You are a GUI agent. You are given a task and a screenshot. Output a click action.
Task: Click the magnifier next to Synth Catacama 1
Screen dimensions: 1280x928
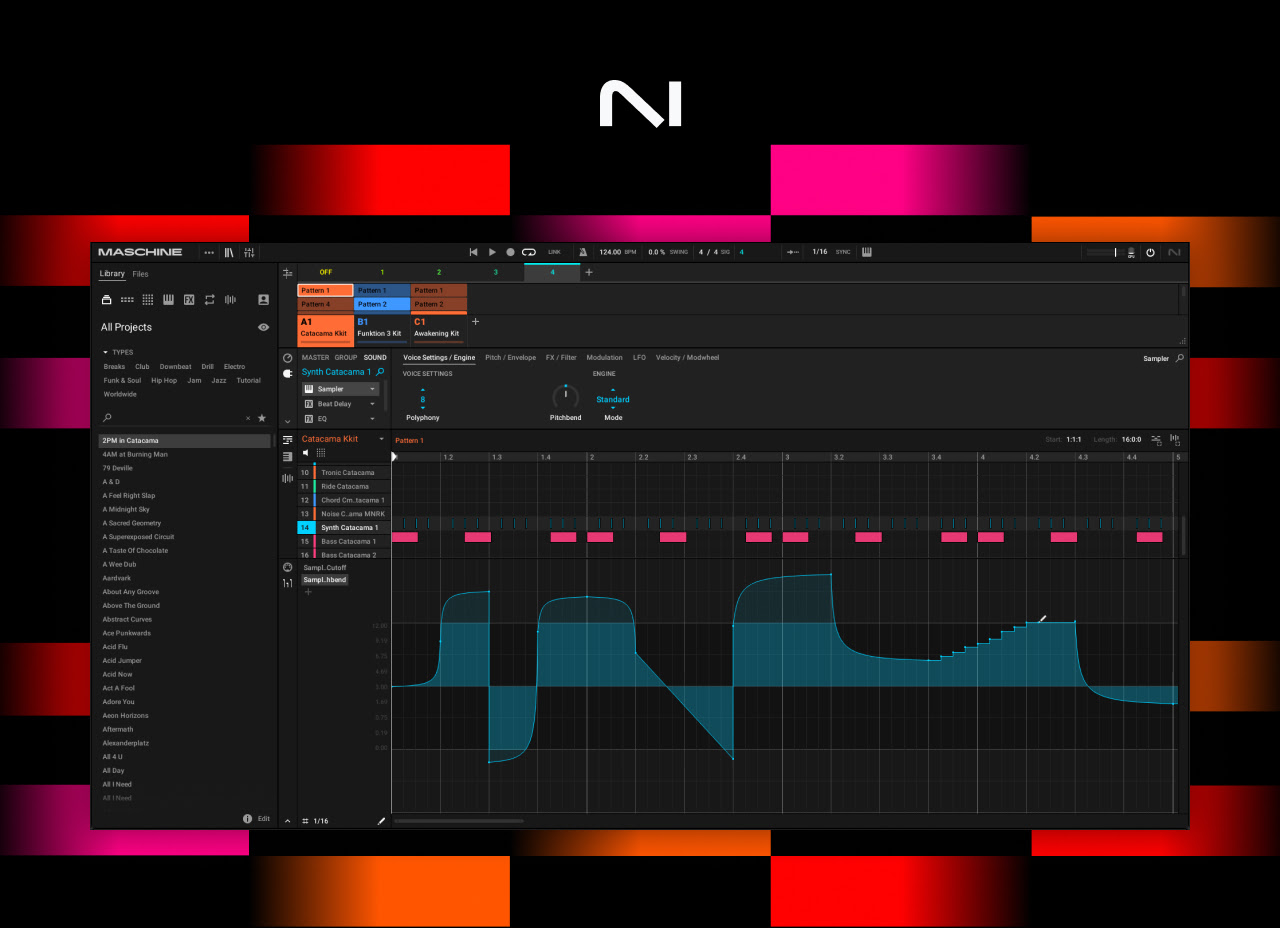coord(380,372)
